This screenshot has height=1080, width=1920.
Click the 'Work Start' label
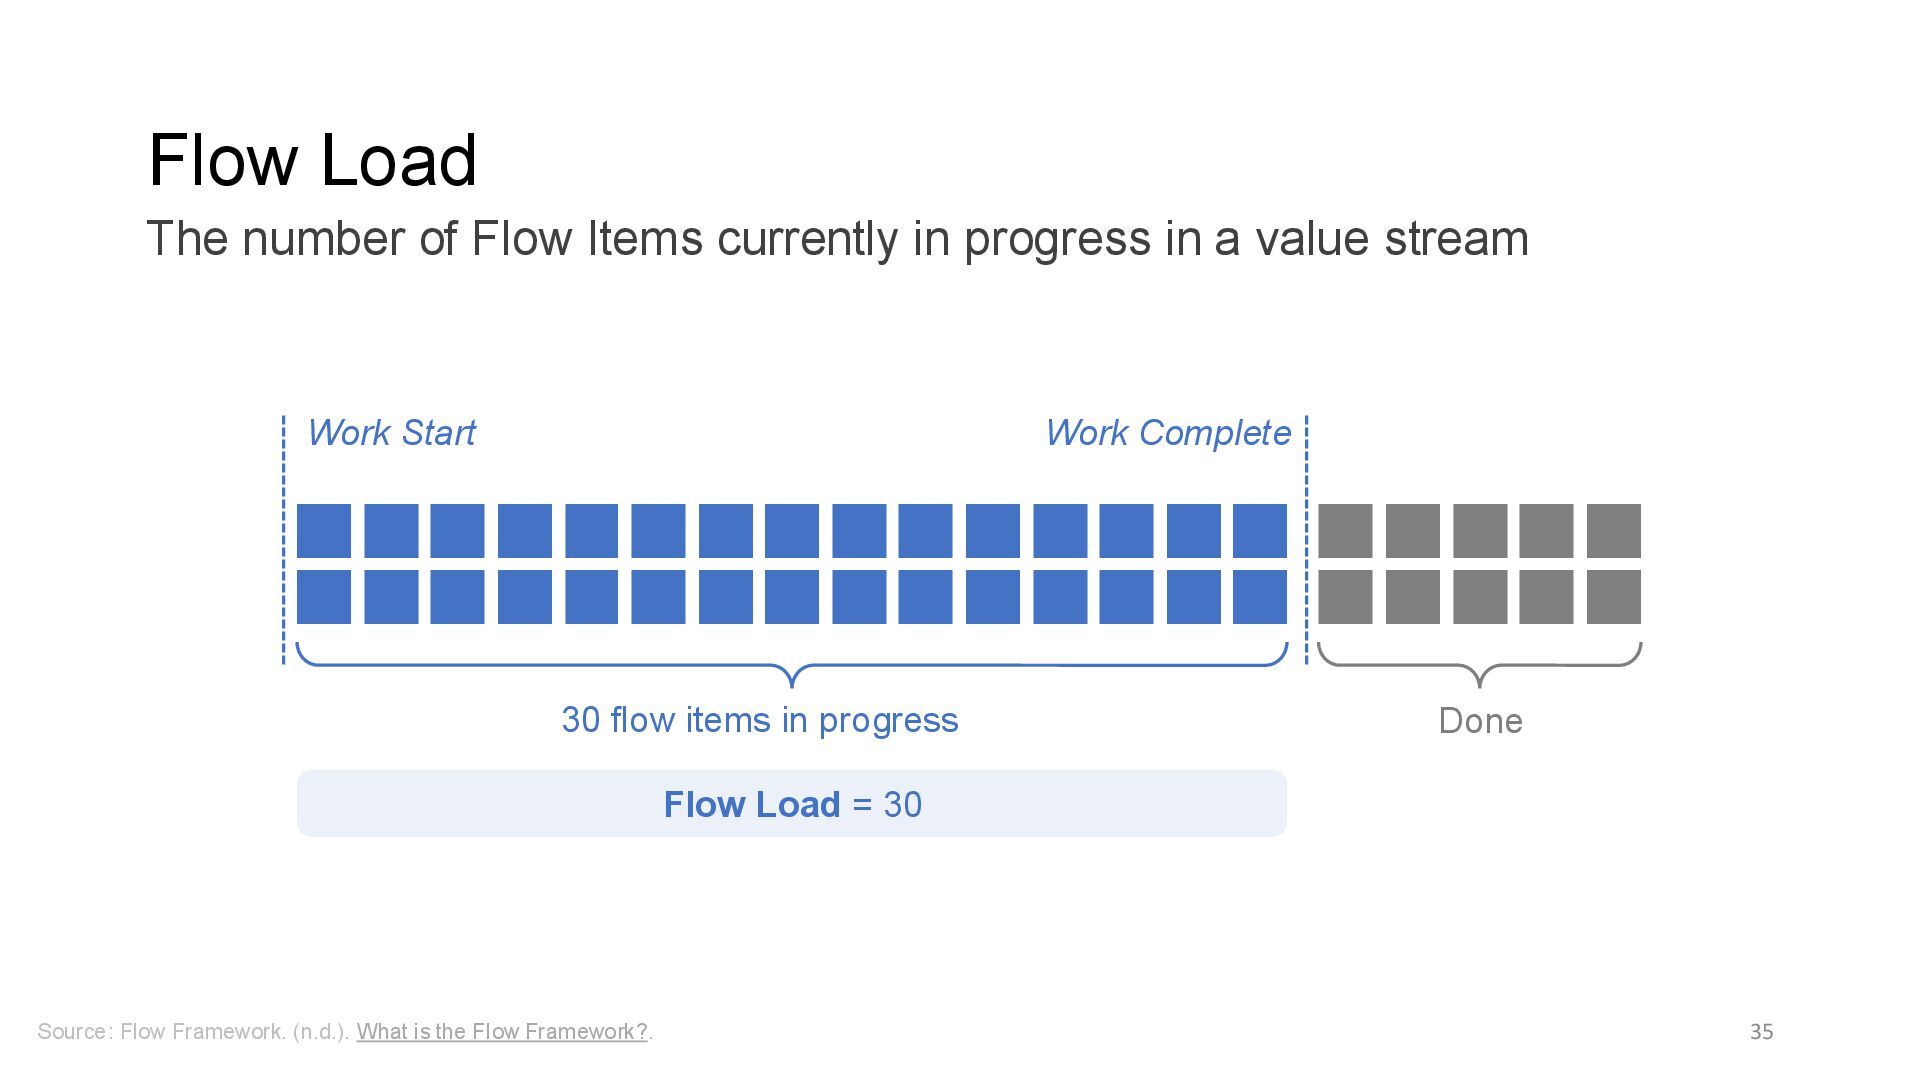391,433
